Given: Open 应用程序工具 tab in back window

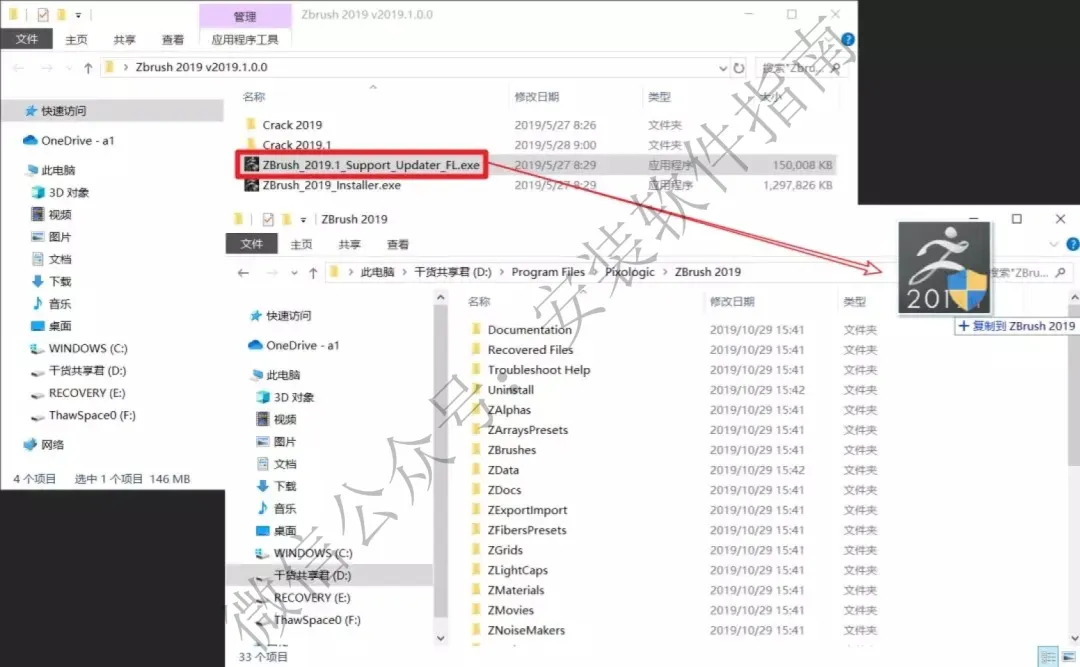Looking at the screenshot, I should click(245, 40).
